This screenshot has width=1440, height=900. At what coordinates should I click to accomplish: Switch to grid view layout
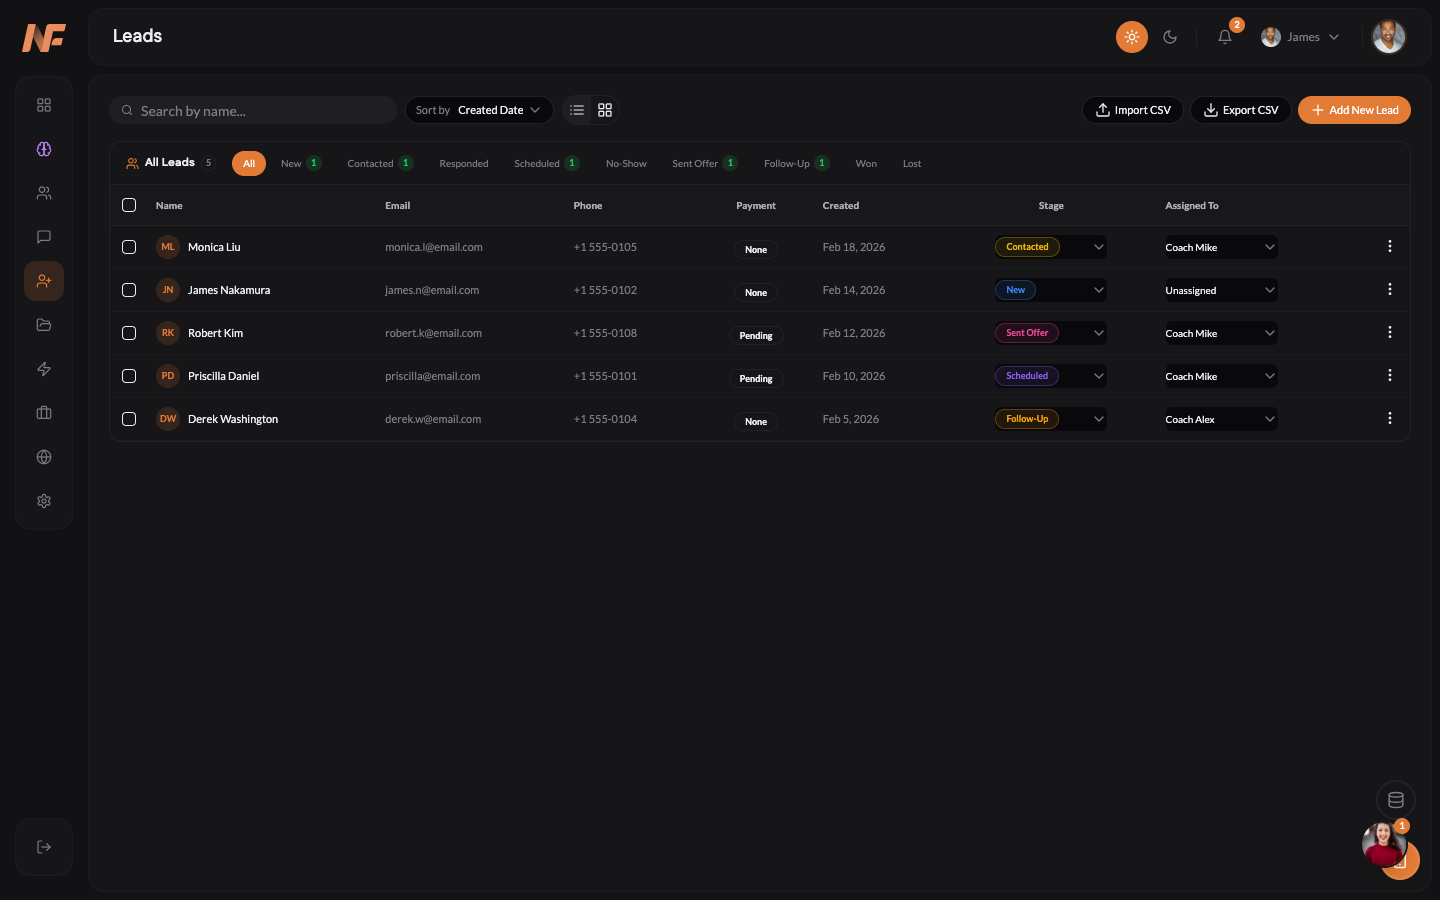[x=604, y=110]
